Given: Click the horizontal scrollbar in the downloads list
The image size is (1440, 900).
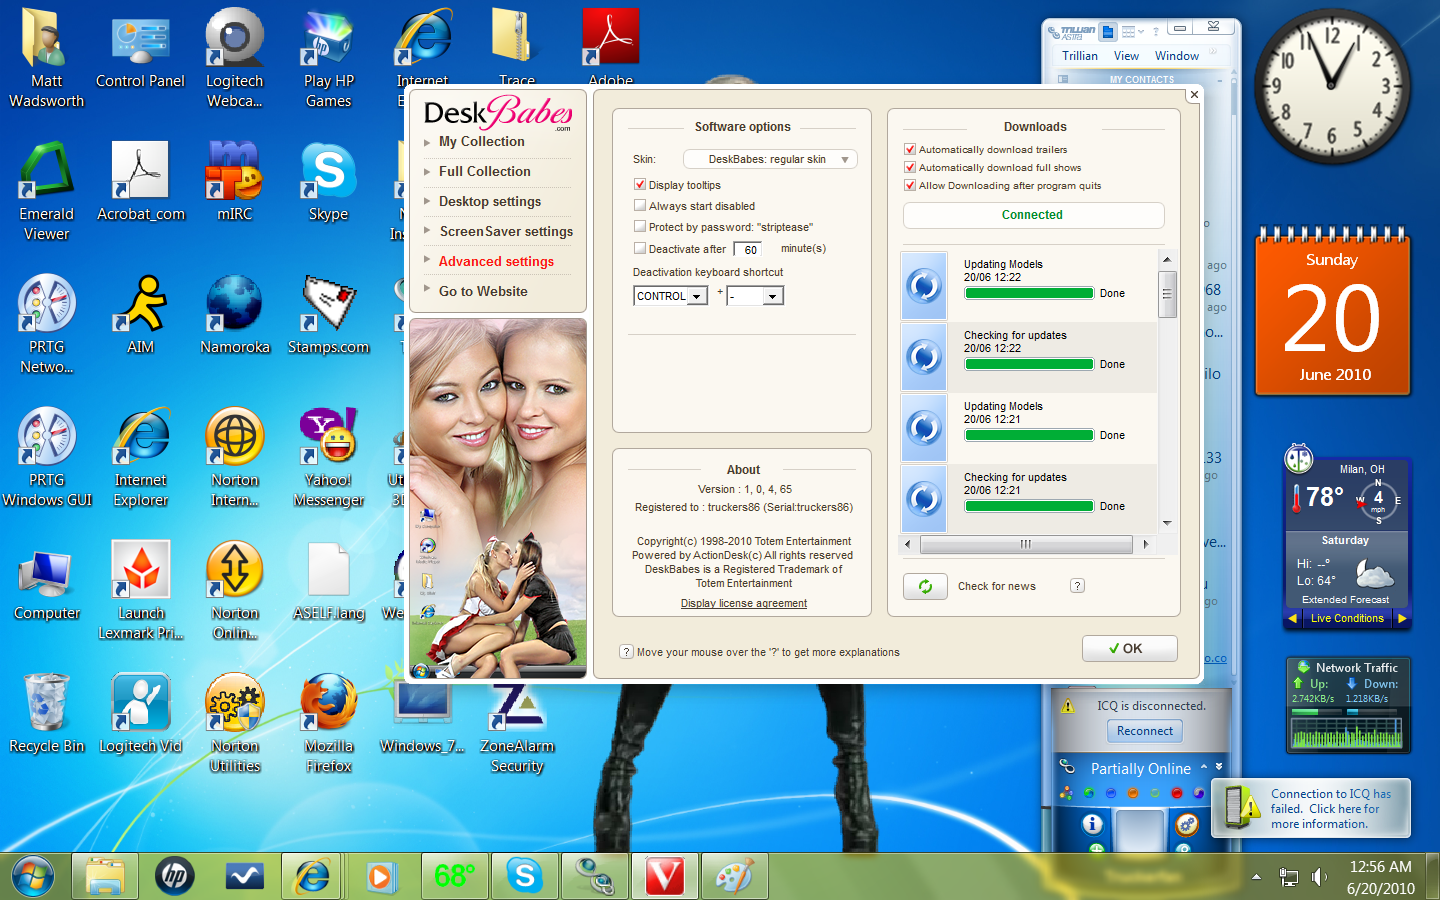Looking at the screenshot, I should point(1025,544).
